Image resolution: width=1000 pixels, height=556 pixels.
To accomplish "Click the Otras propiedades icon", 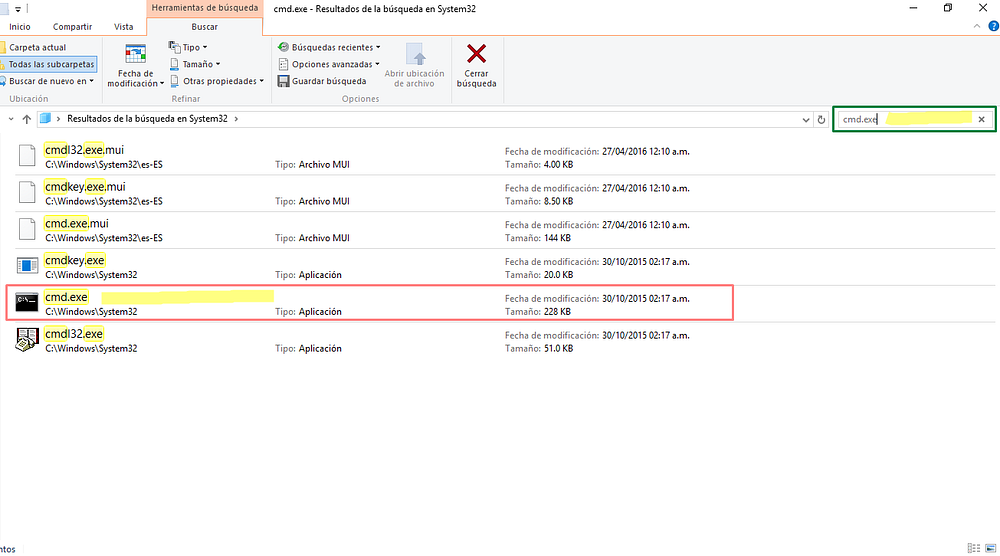I will coord(174,81).
